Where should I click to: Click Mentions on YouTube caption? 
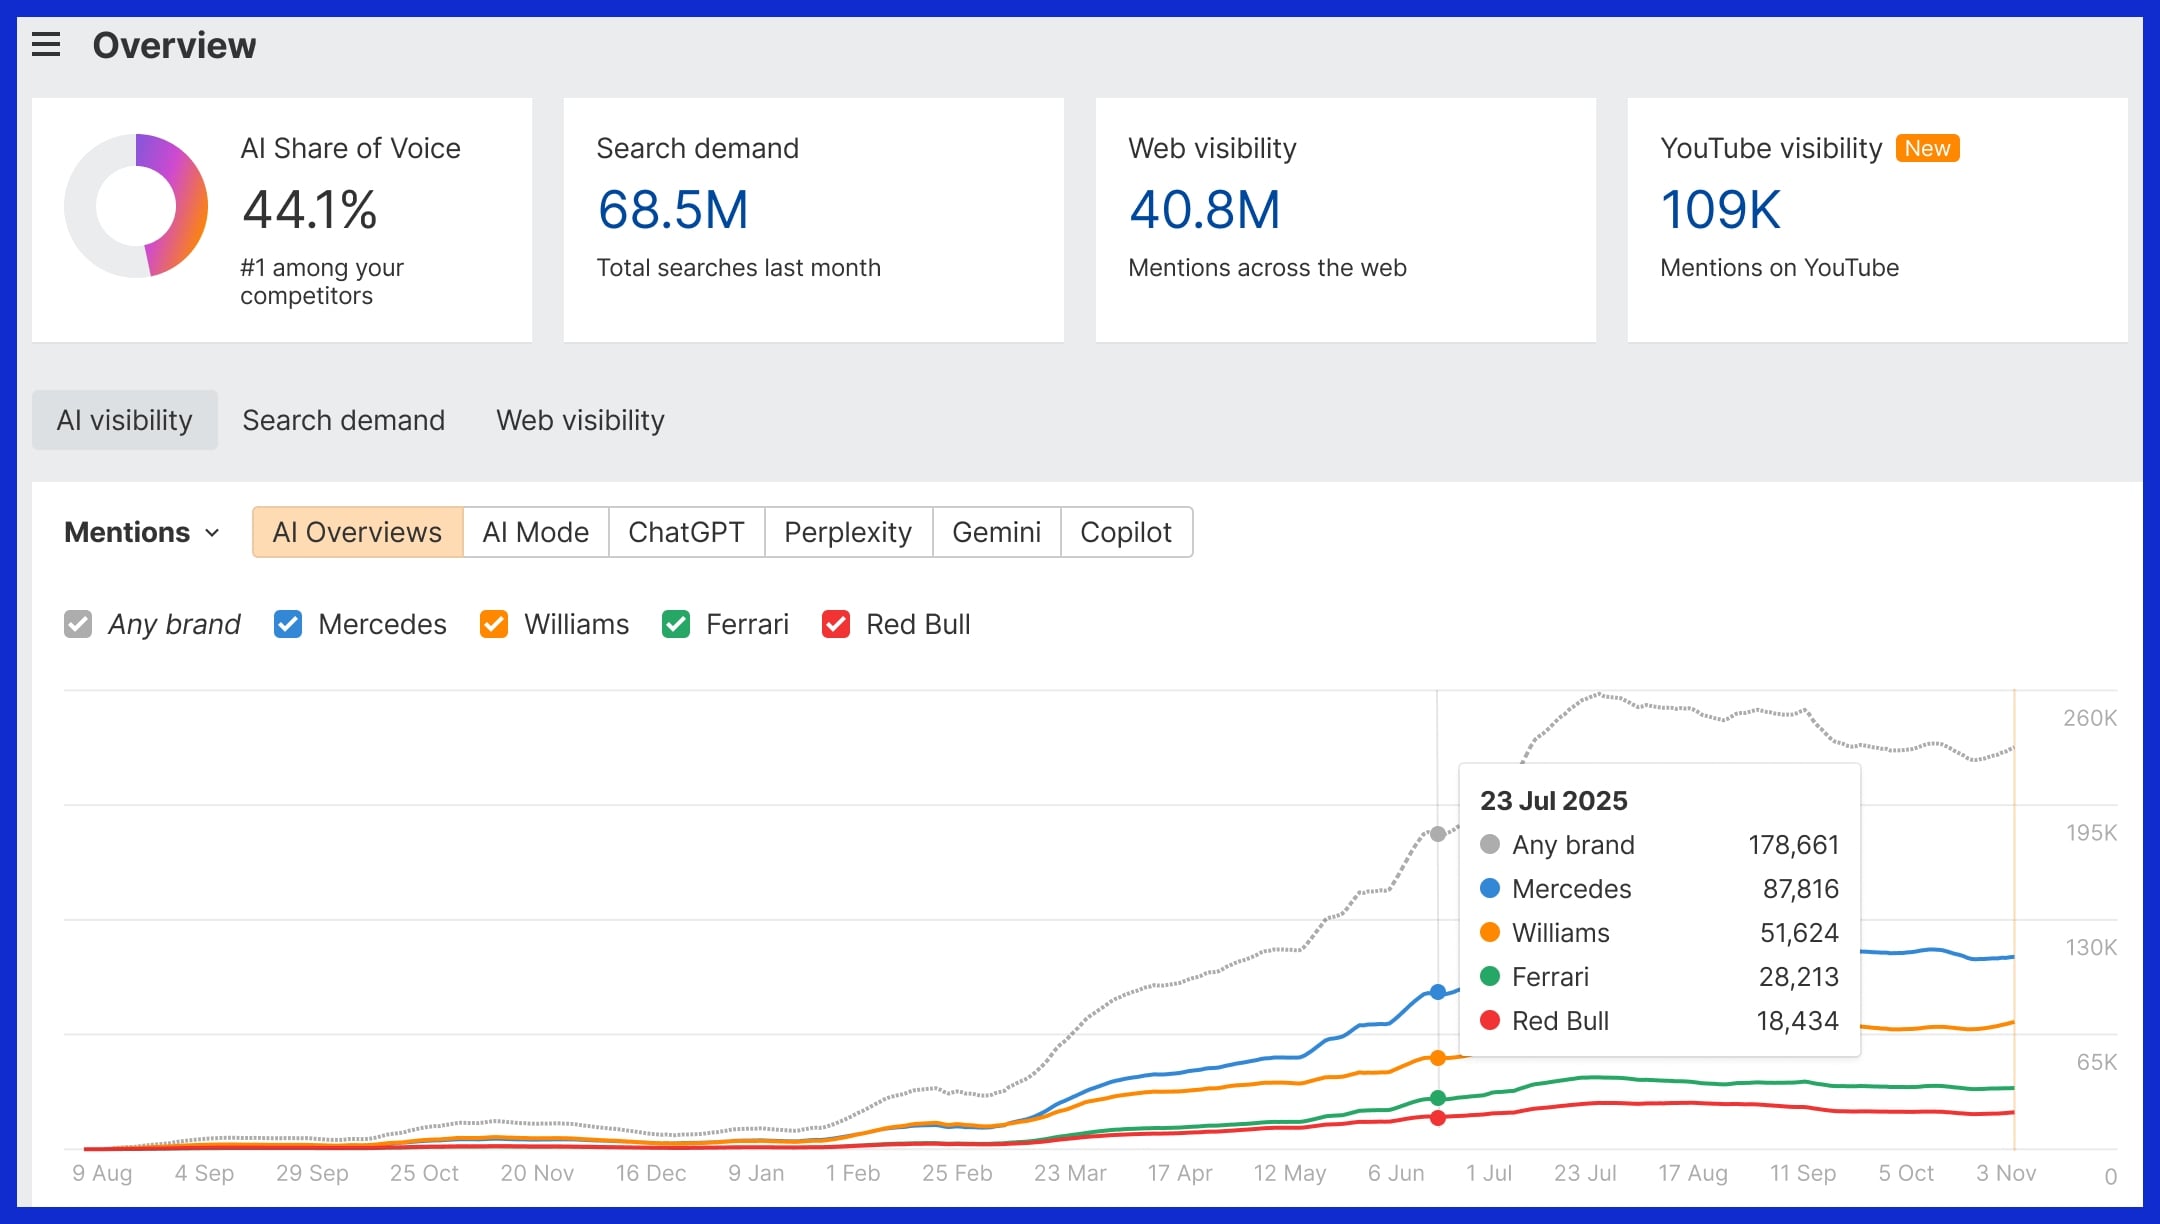(1780, 268)
